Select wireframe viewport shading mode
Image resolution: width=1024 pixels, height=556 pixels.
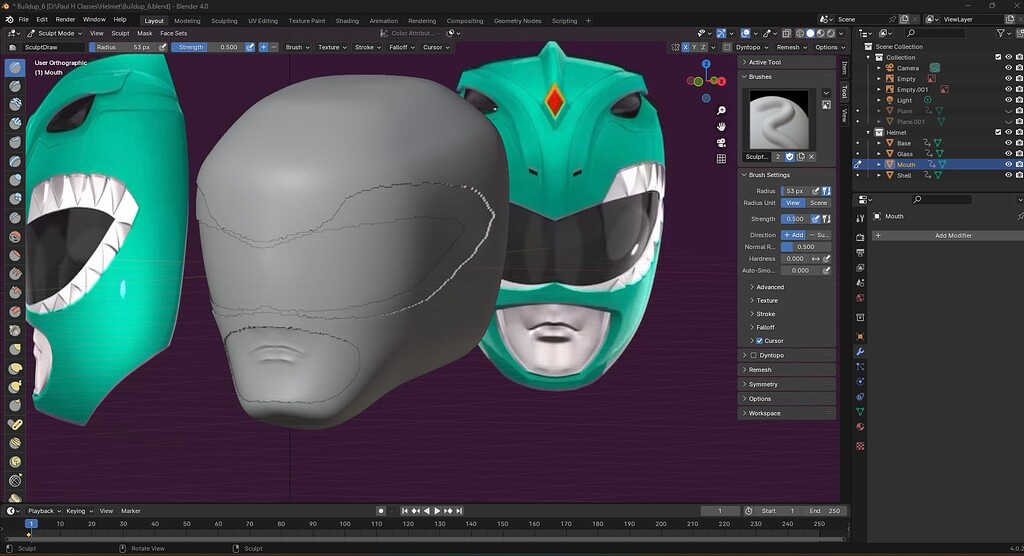(x=800, y=33)
